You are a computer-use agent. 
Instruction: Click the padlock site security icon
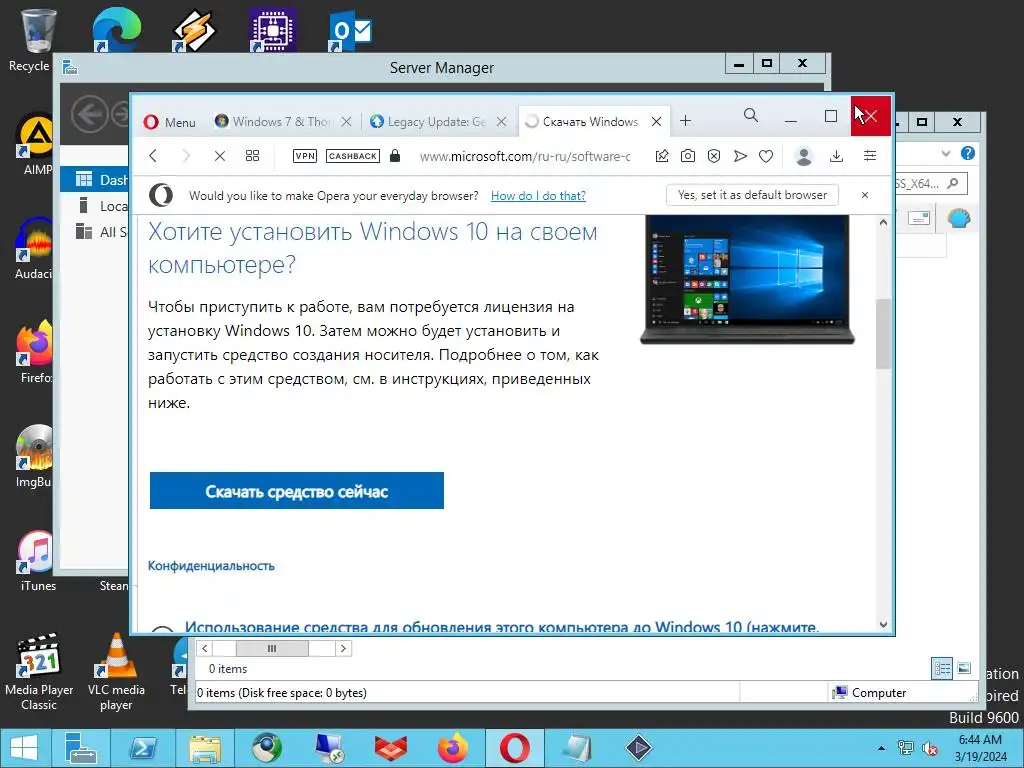click(x=394, y=155)
